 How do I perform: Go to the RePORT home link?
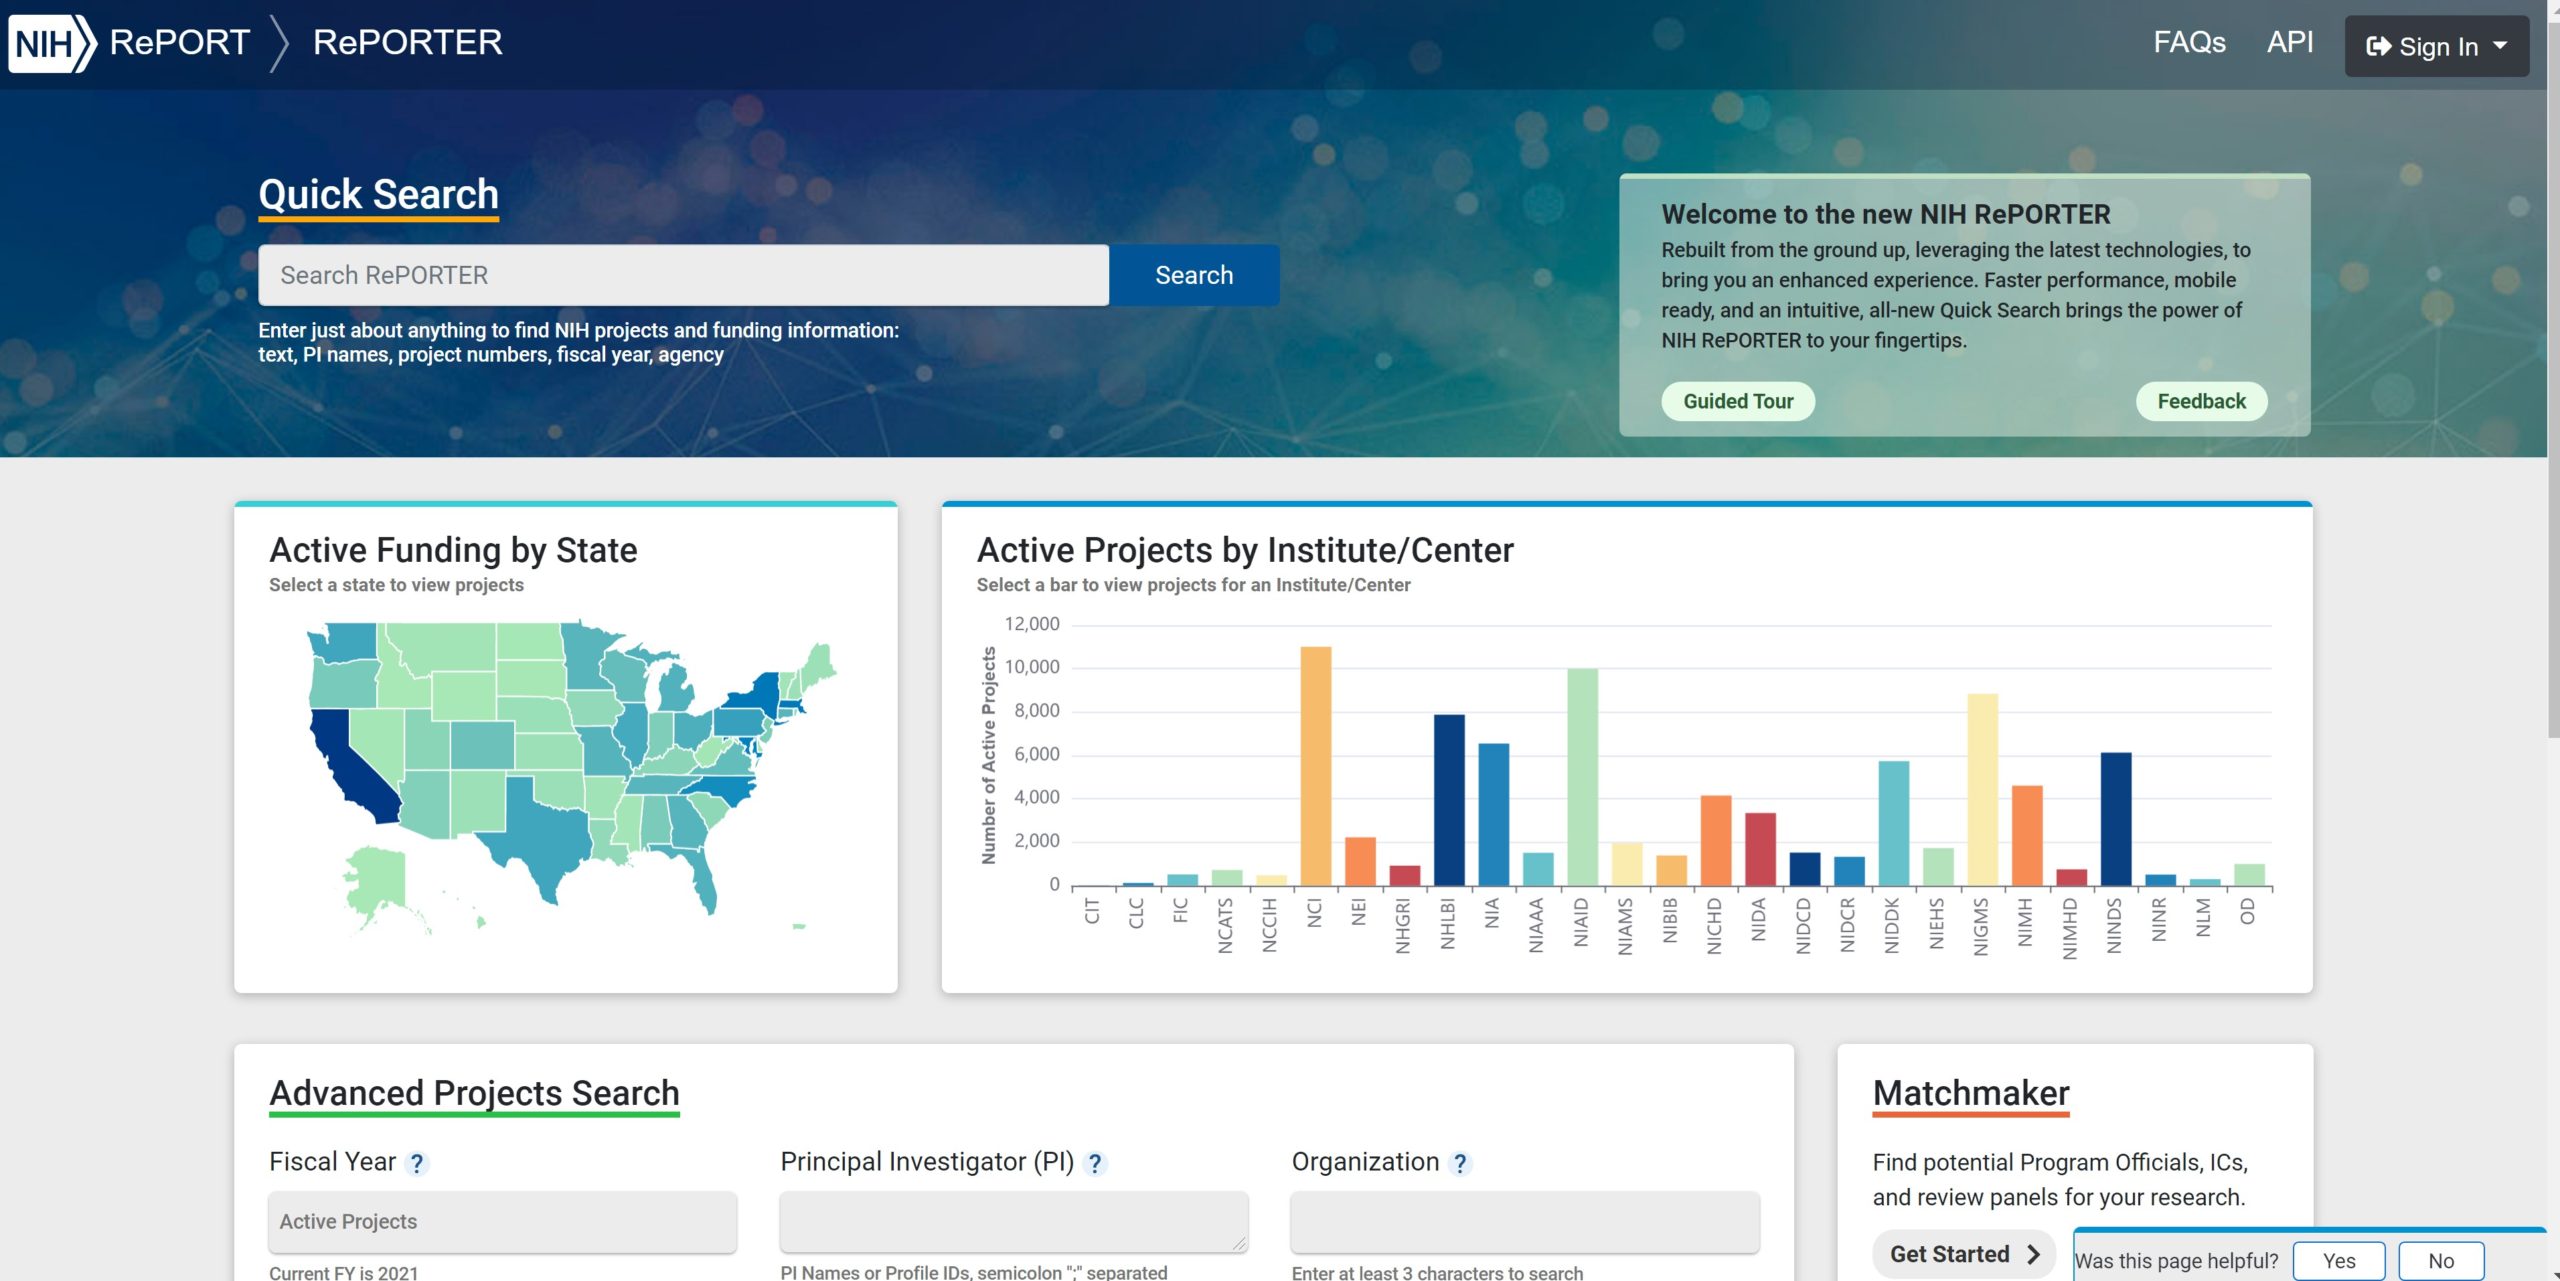(179, 42)
